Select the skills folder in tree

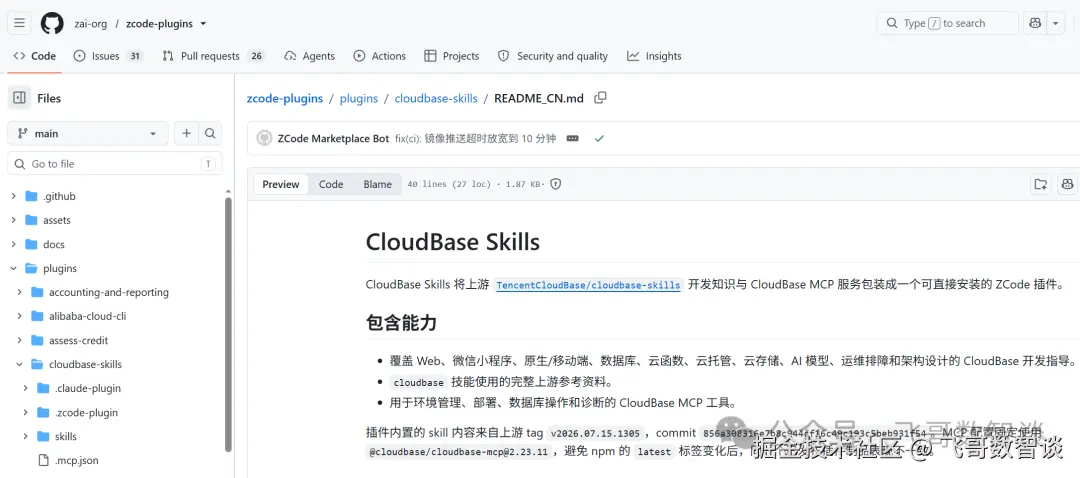click(66, 436)
